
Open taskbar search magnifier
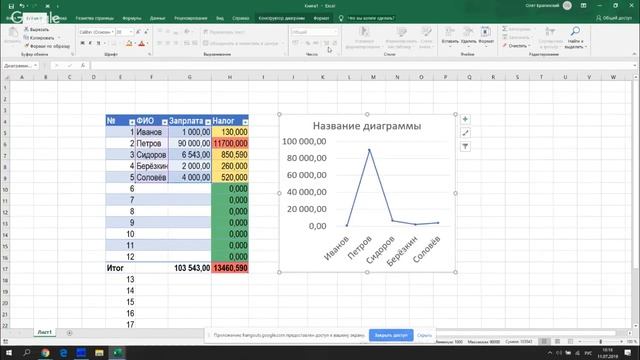[27, 353]
